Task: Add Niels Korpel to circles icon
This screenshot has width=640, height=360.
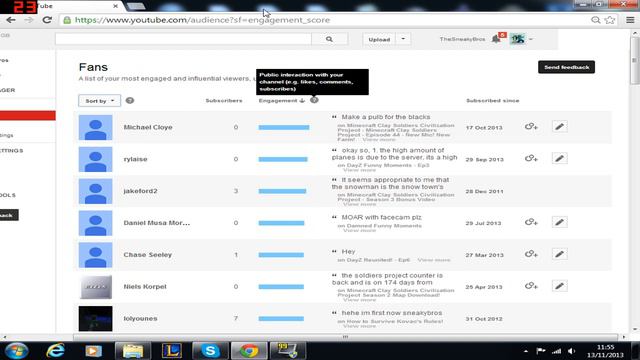Action: (531, 286)
